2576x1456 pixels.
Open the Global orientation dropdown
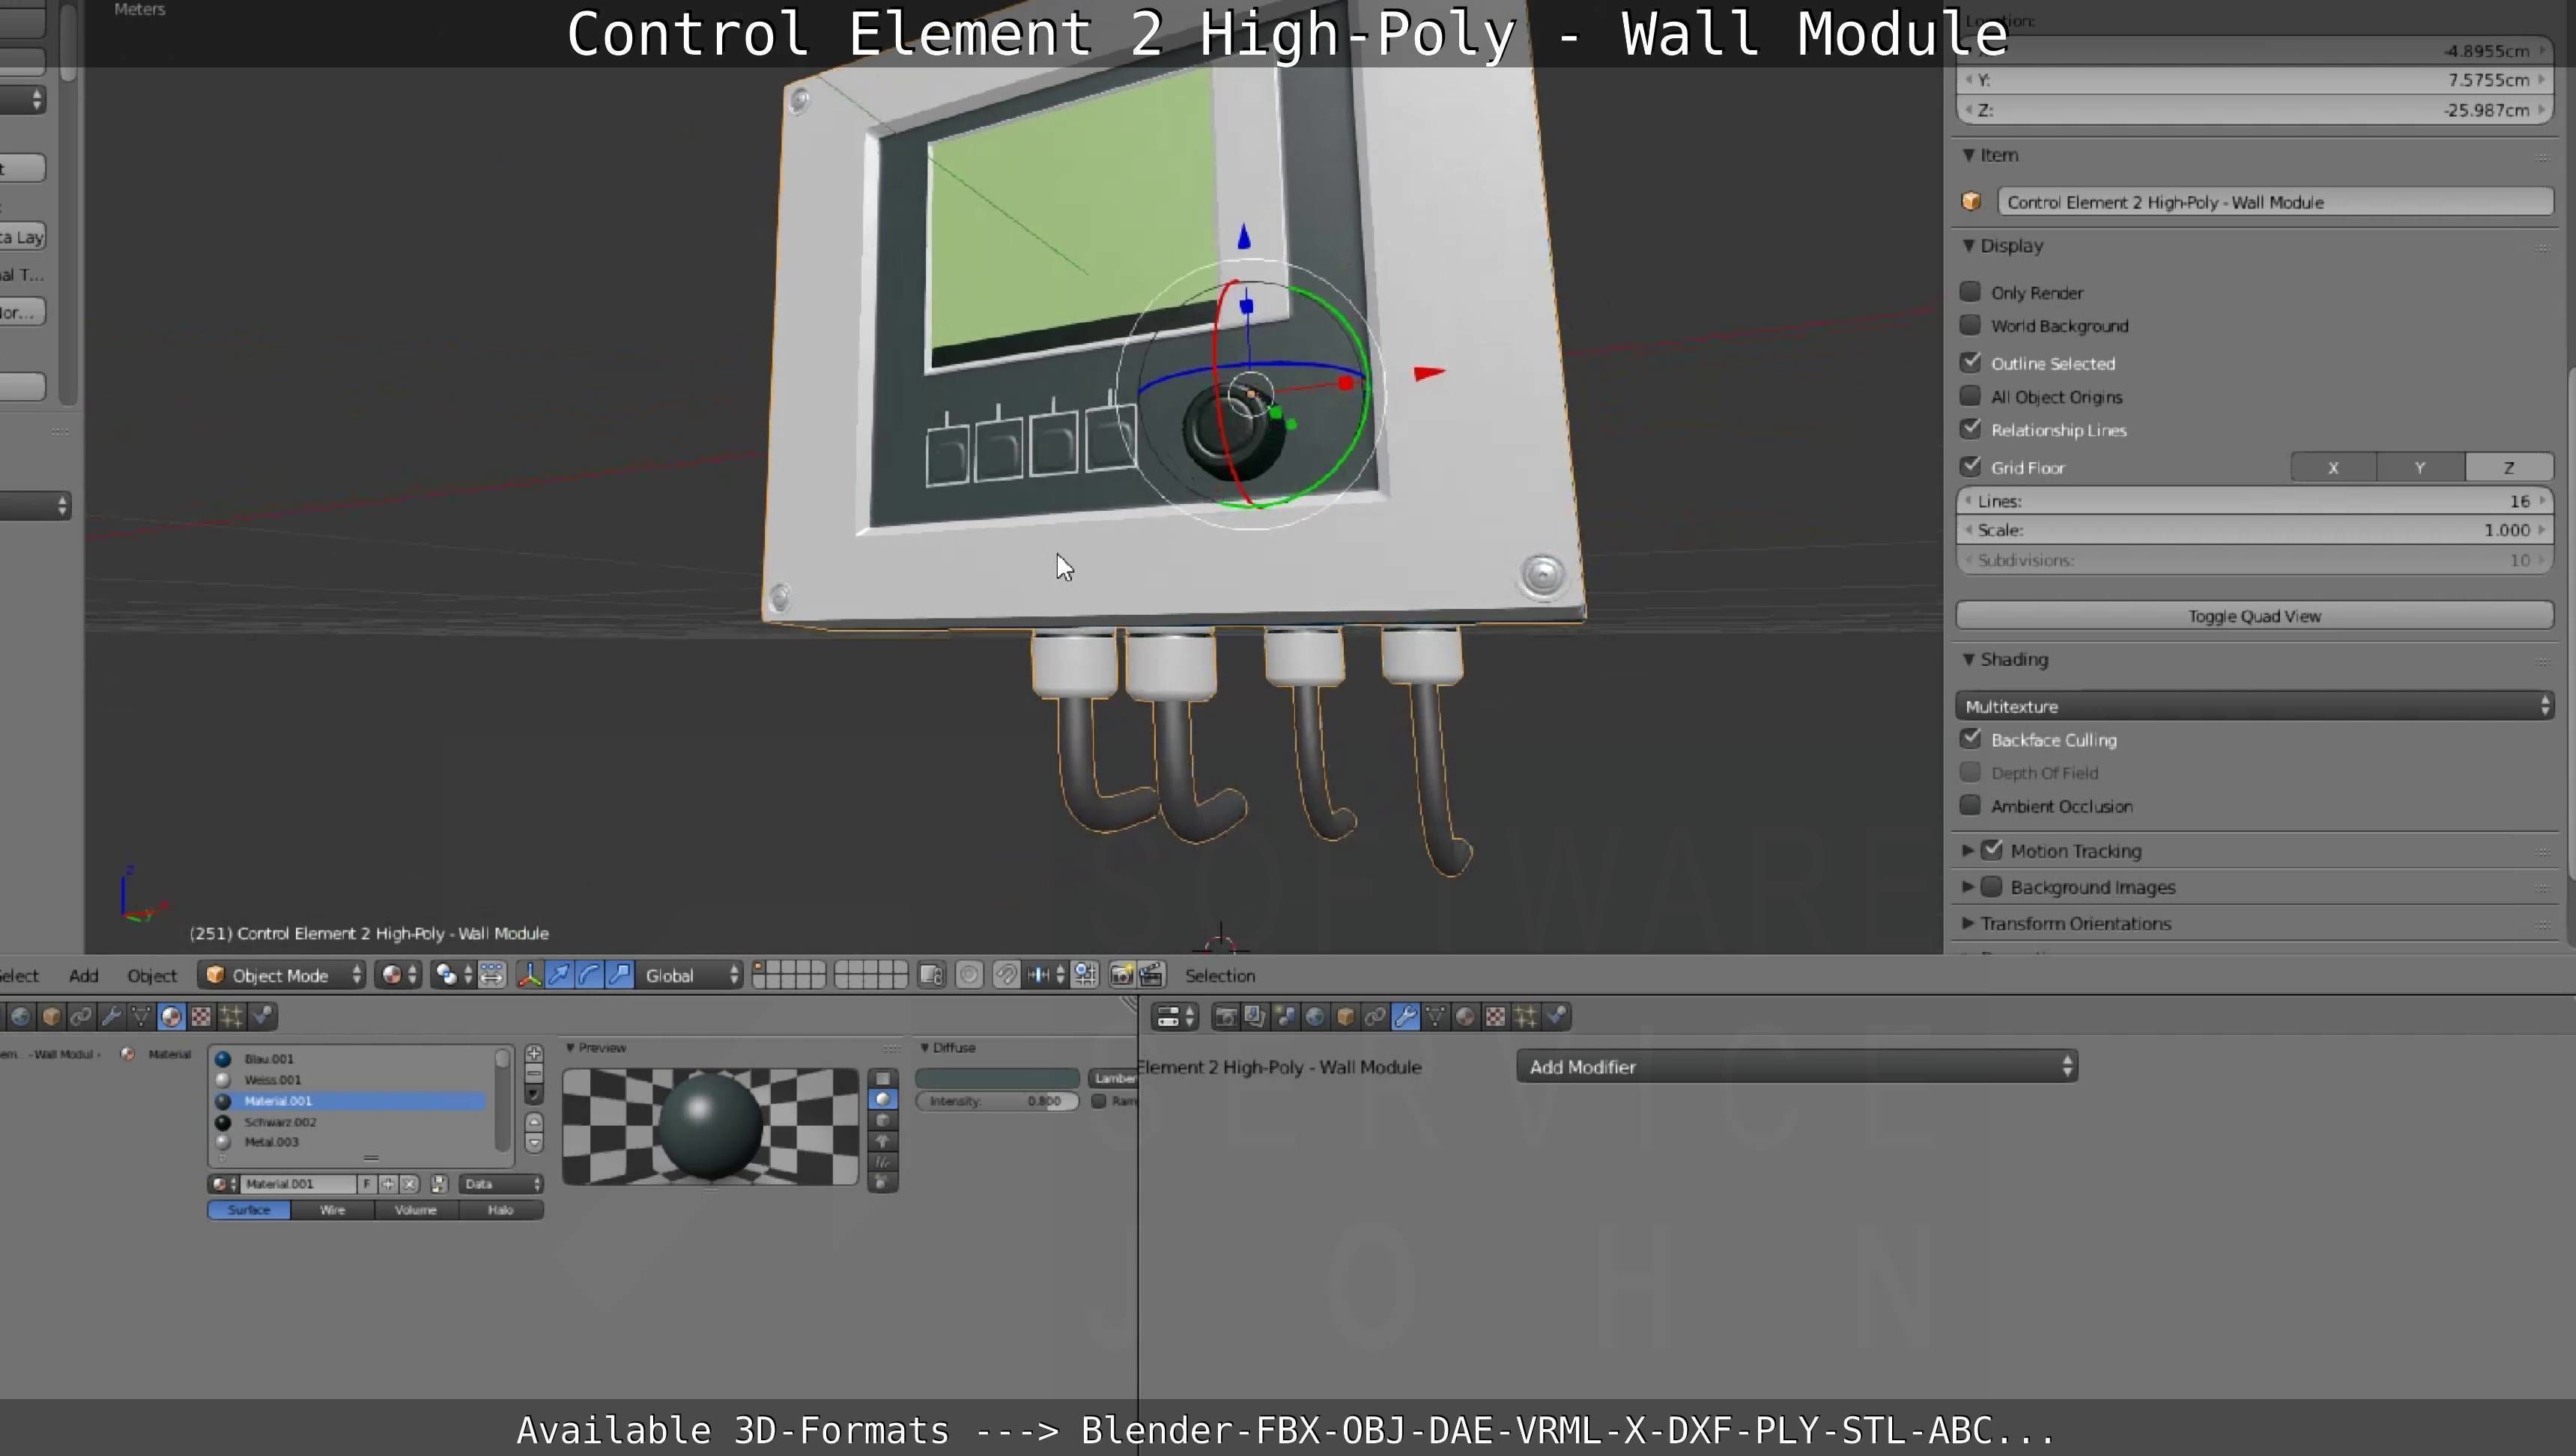click(690, 975)
